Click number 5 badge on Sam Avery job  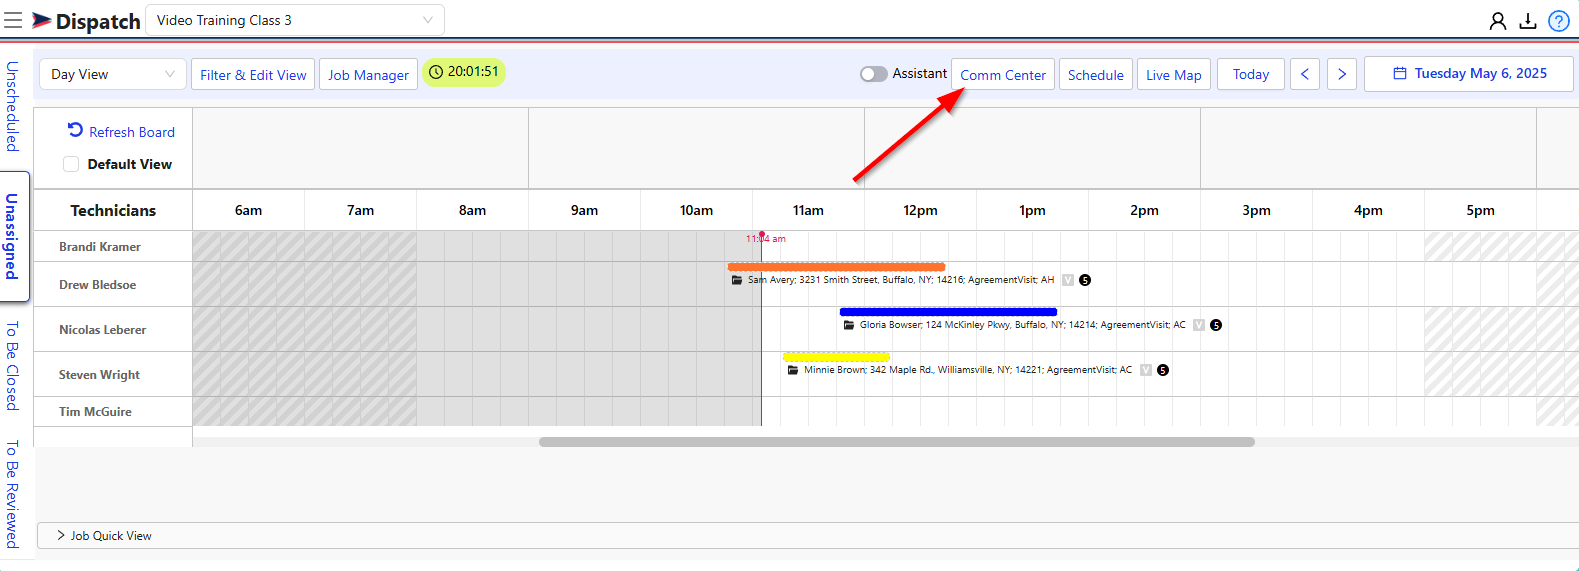[x=1085, y=280]
